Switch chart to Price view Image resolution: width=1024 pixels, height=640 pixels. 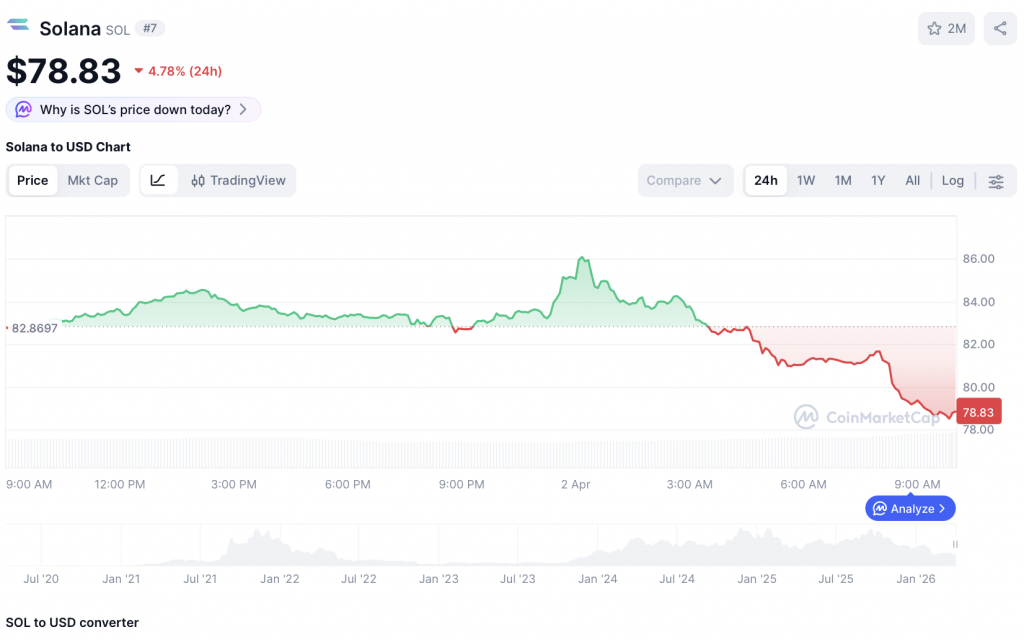click(32, 180)
